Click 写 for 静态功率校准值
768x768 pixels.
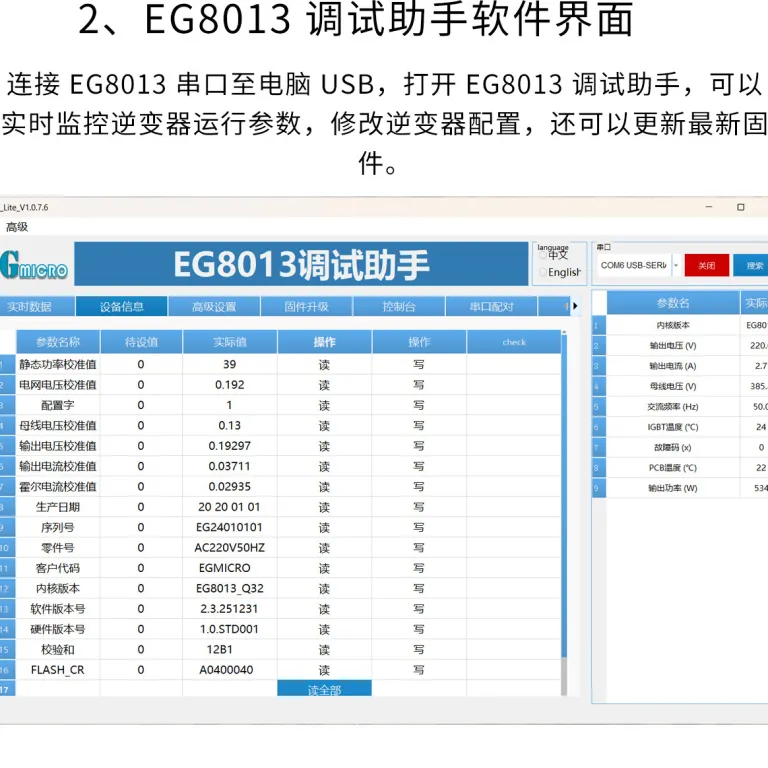point(419,364)
